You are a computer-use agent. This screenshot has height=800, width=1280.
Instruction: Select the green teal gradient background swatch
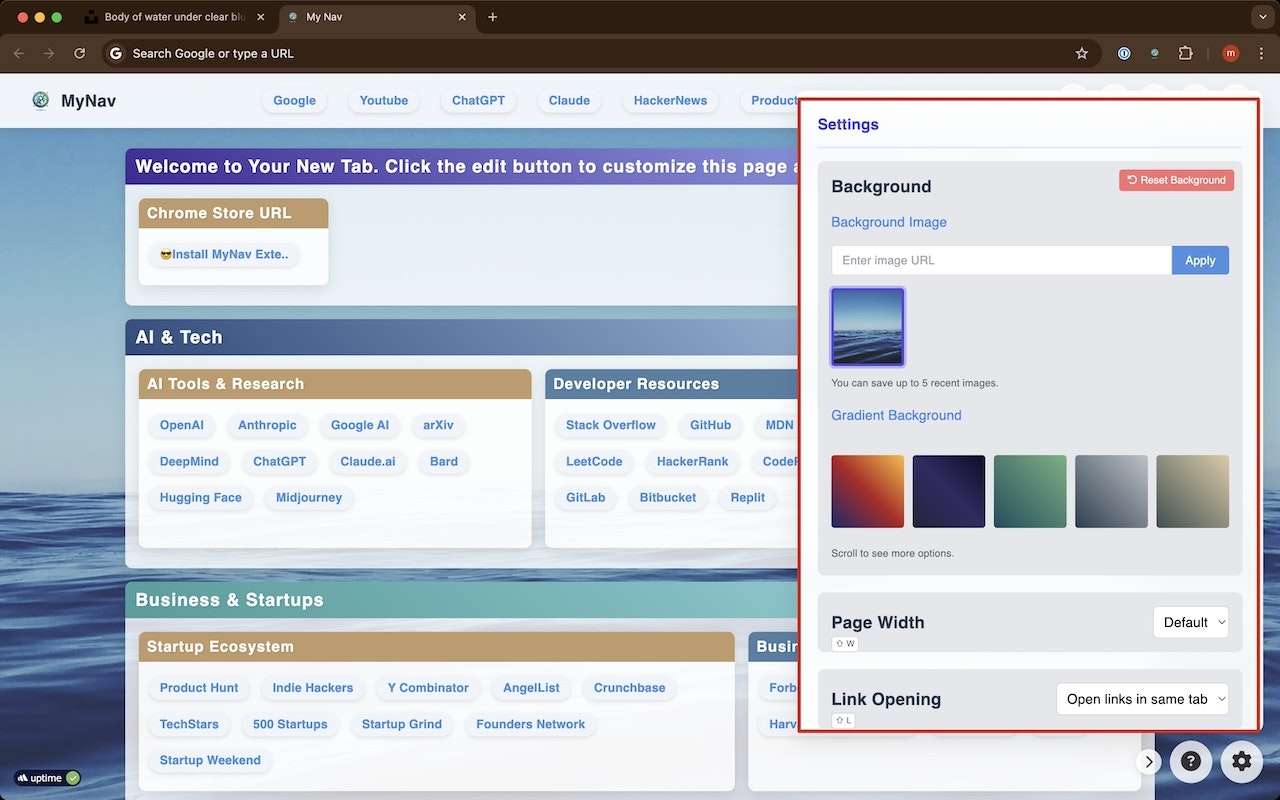pos(1030,491)
